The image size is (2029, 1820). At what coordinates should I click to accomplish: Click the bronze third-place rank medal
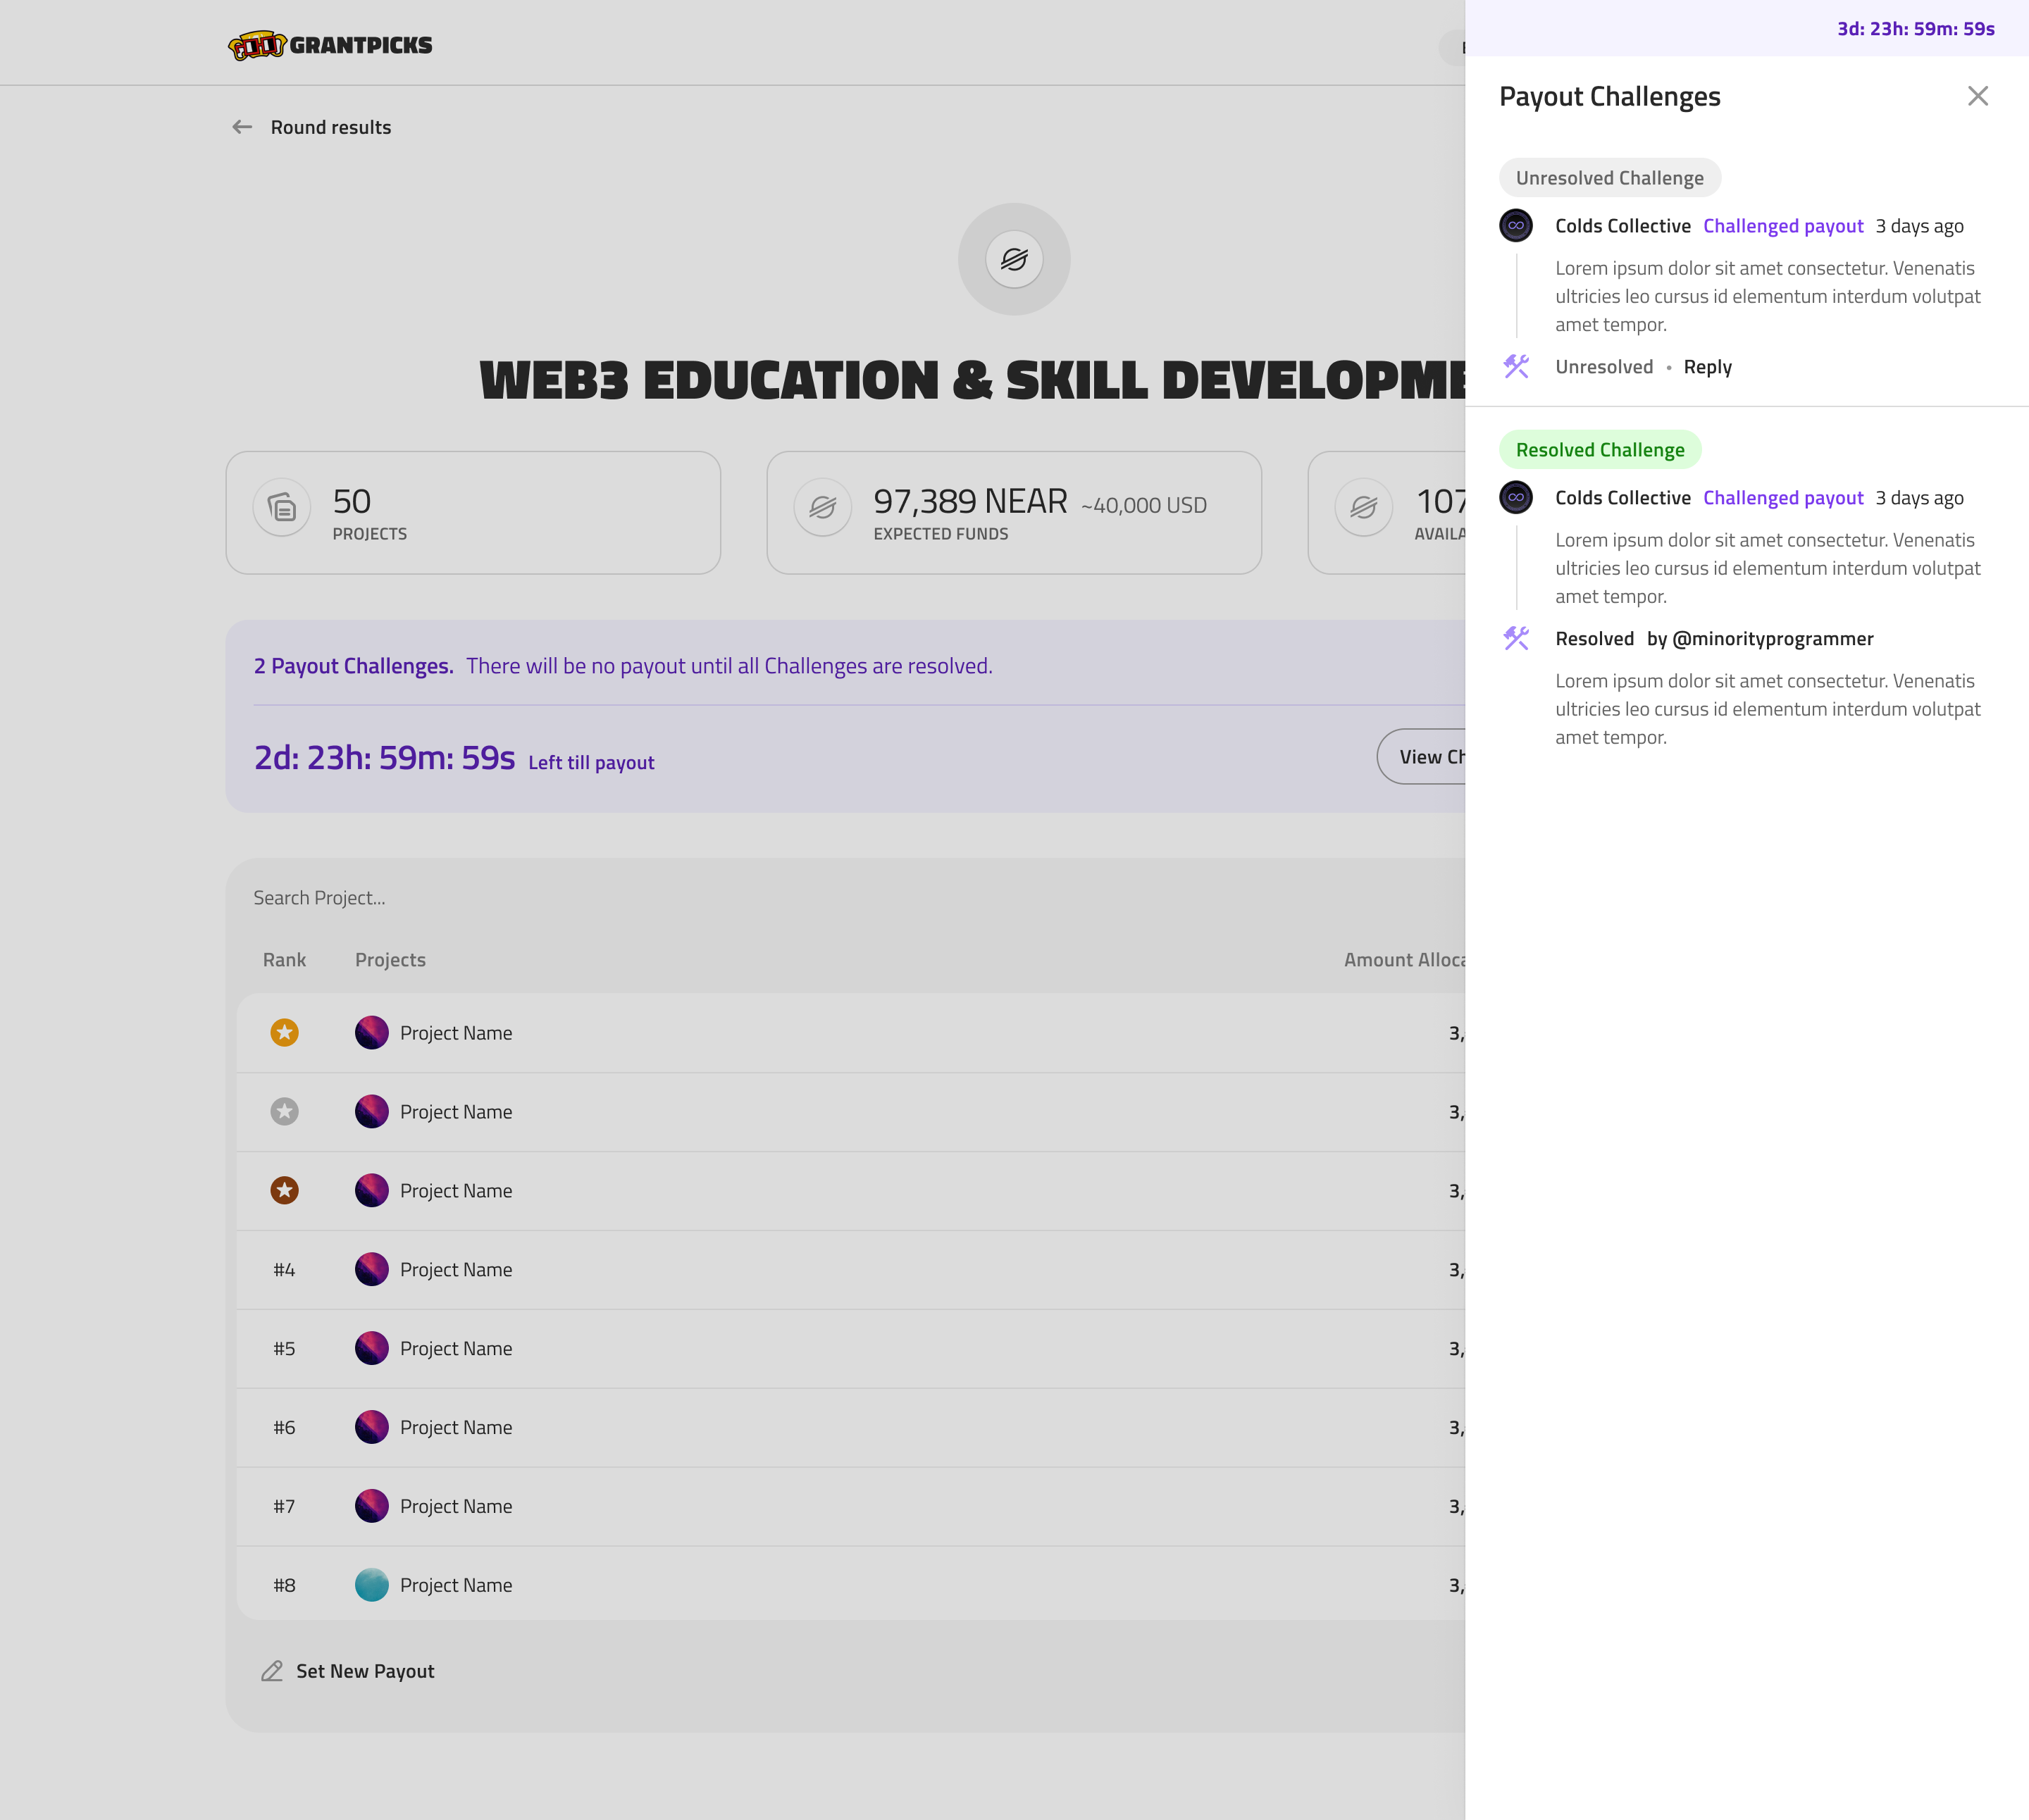[284, 1190]
